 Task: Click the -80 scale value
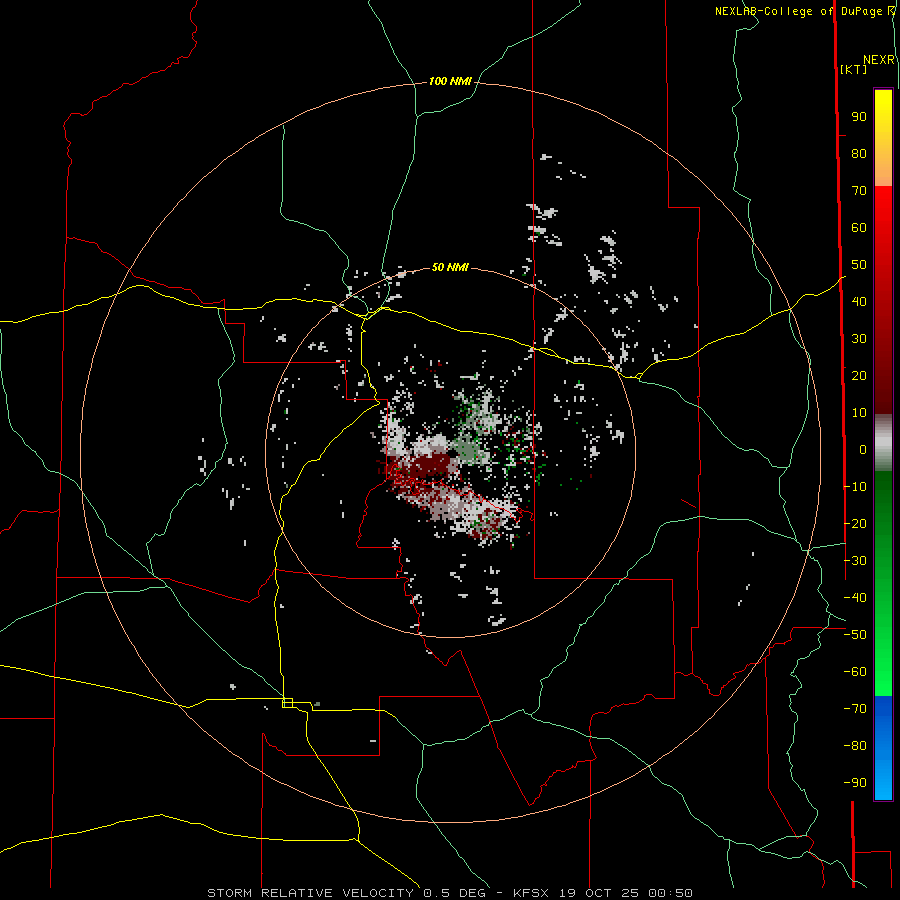[855, 746]
